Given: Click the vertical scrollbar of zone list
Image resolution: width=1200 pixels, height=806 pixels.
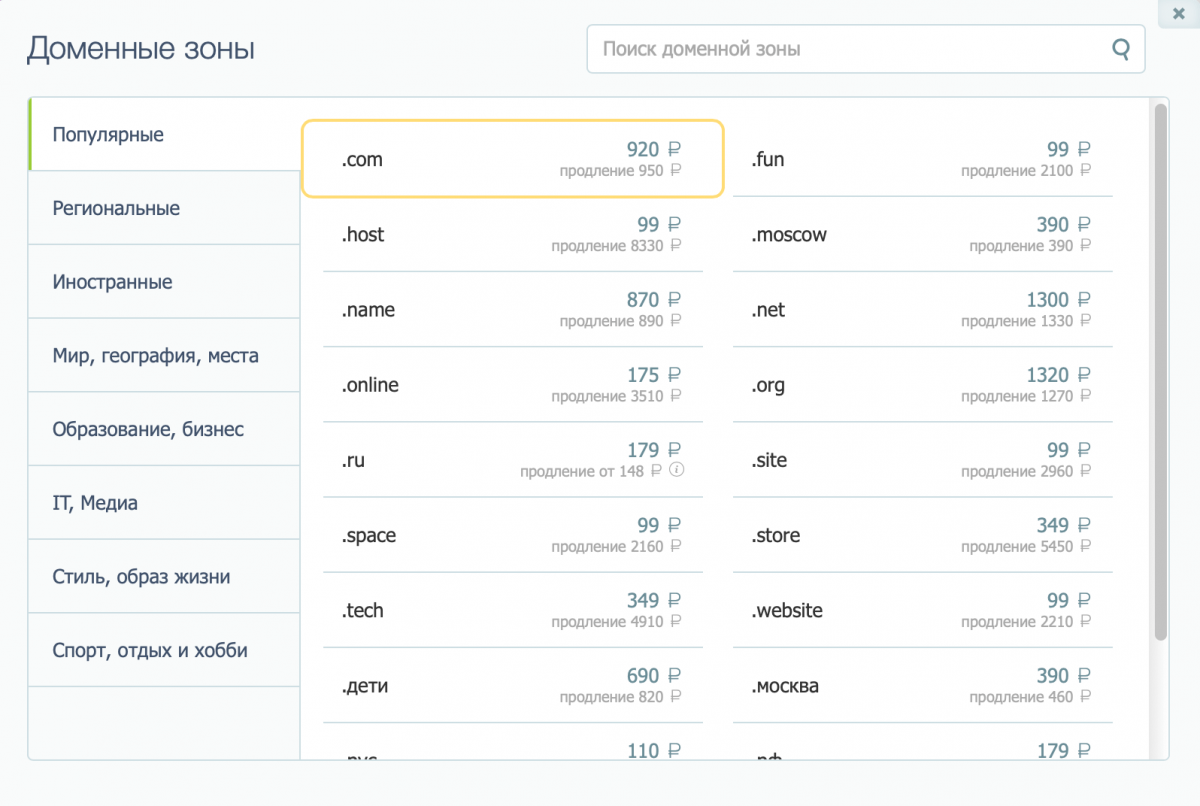Looking at the screenshot, I should tap(1160, 370).
